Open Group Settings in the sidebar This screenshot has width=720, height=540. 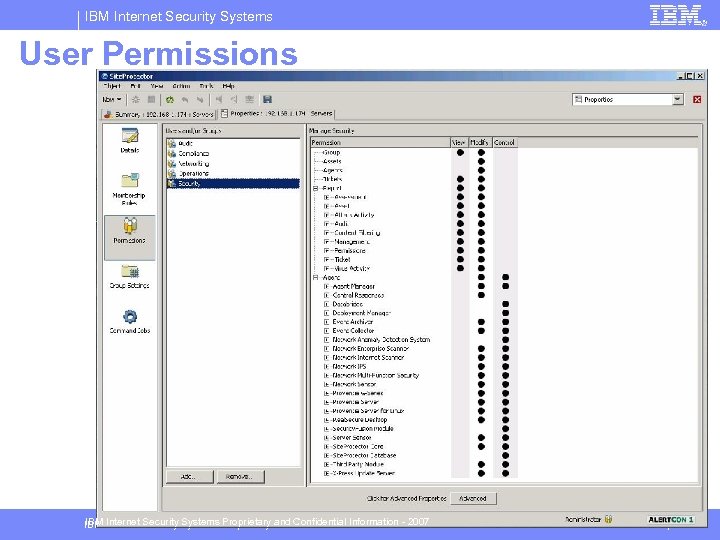point(130,277)
